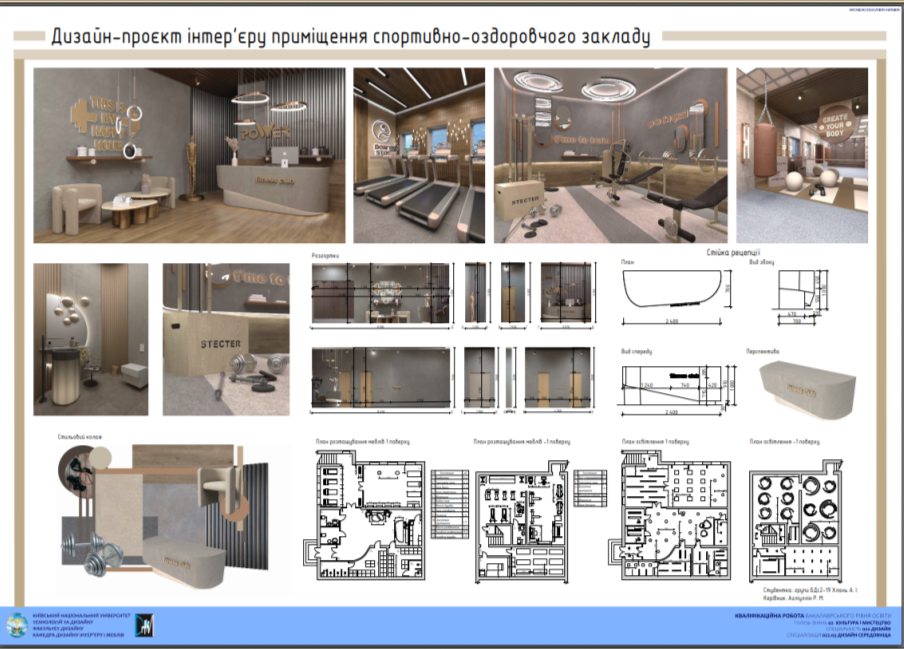Screen dimensions: 904x649
Task: Open the weight training room render
Action: click(x=611, y=155)
